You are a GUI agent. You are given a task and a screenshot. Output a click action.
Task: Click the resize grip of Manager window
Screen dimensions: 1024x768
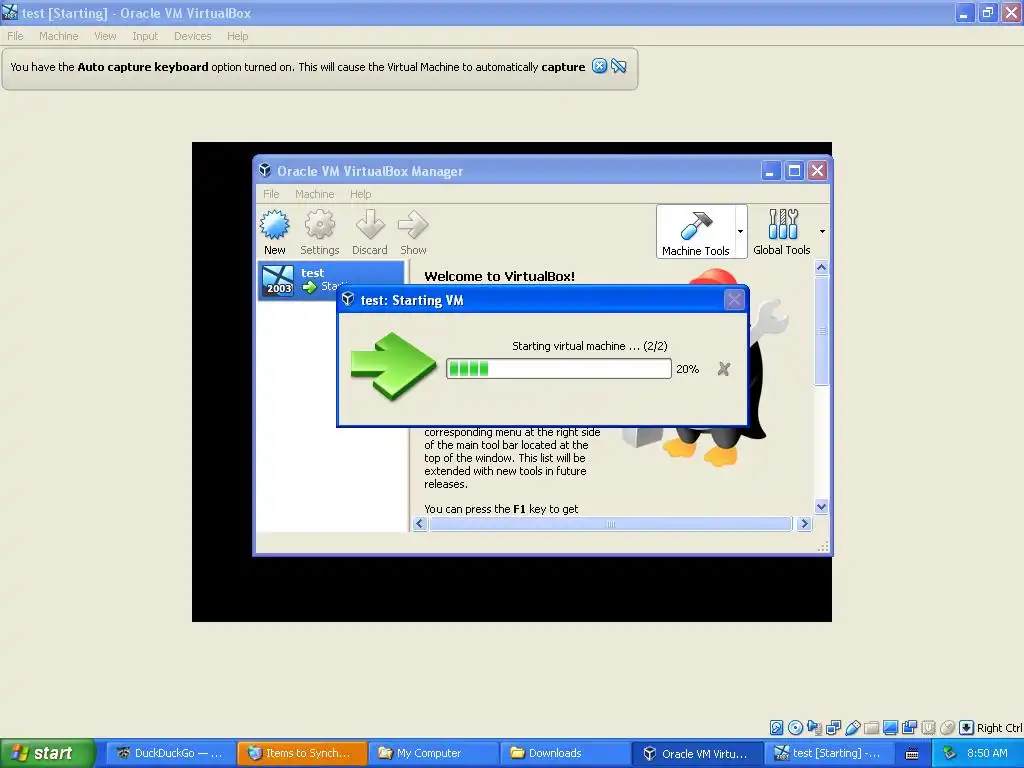point(824,547)
